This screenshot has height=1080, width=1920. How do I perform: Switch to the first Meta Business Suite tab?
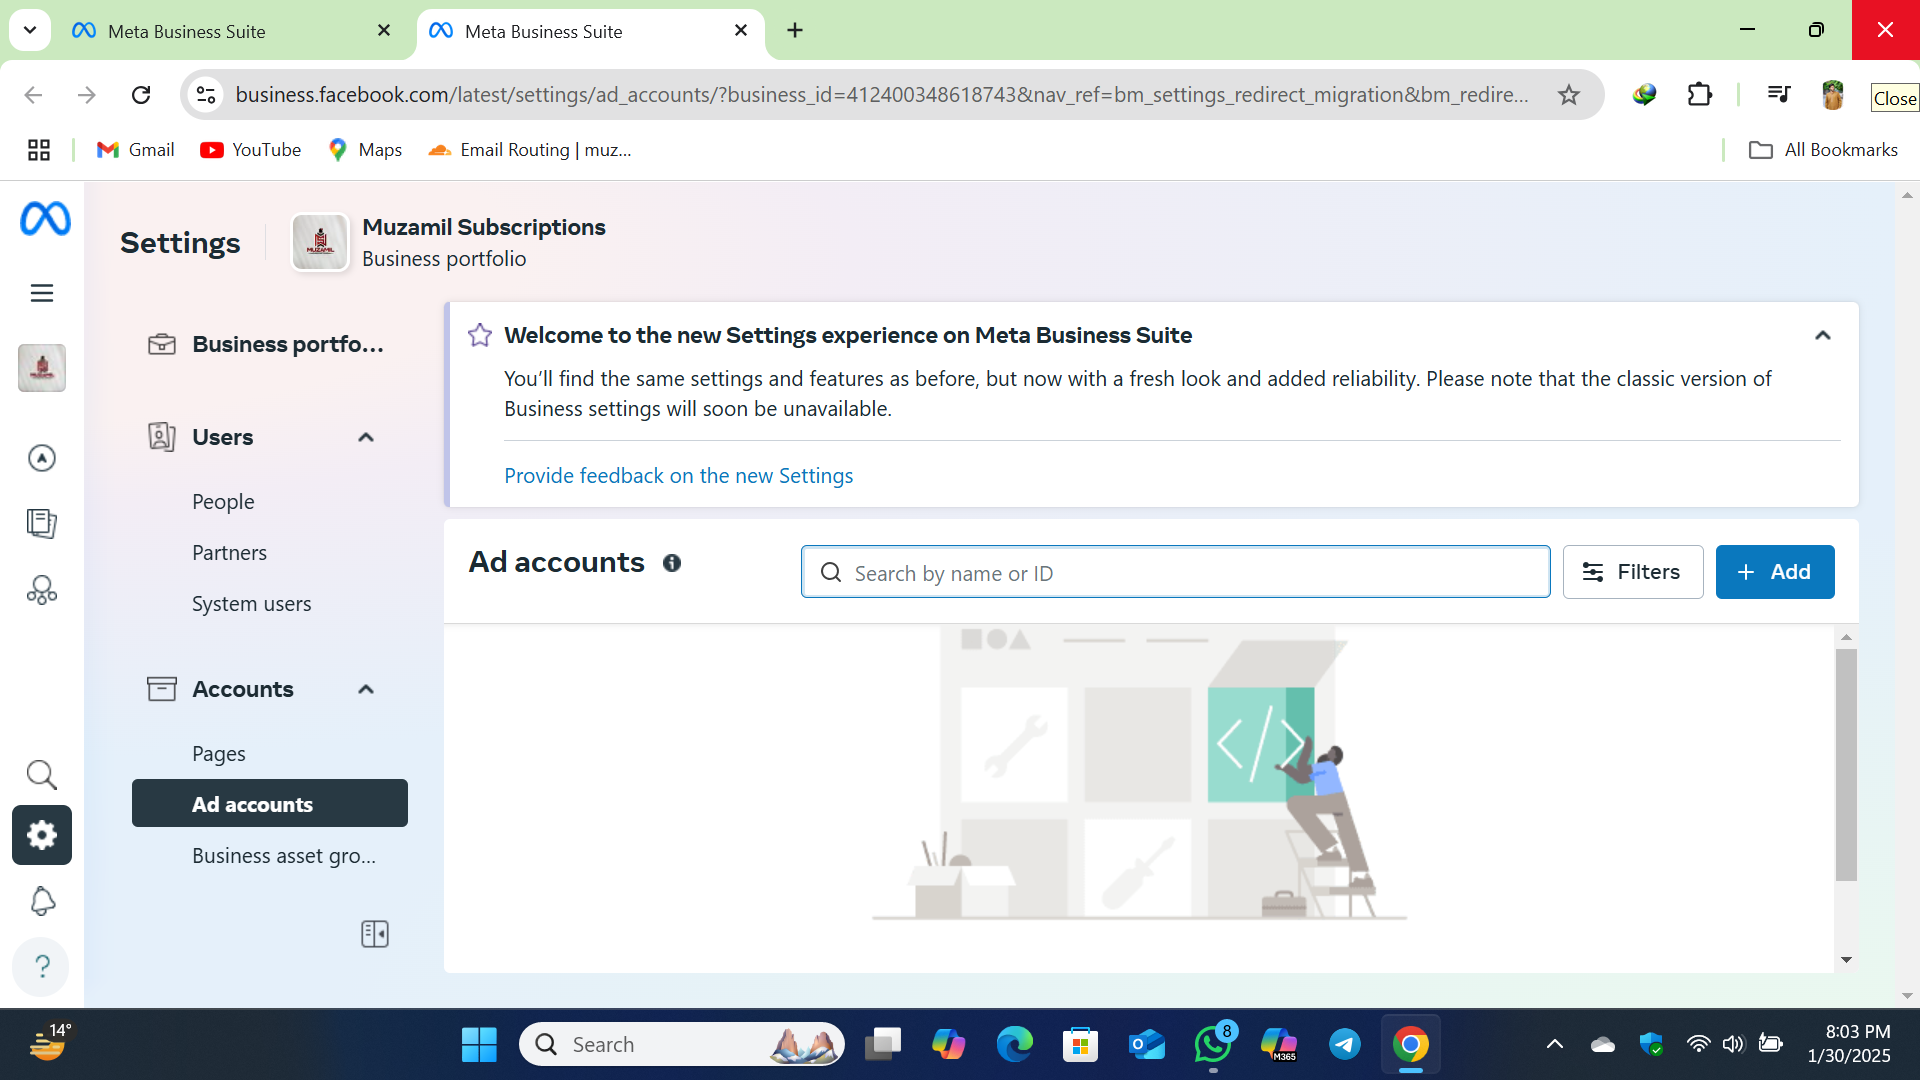click(230, 31)
